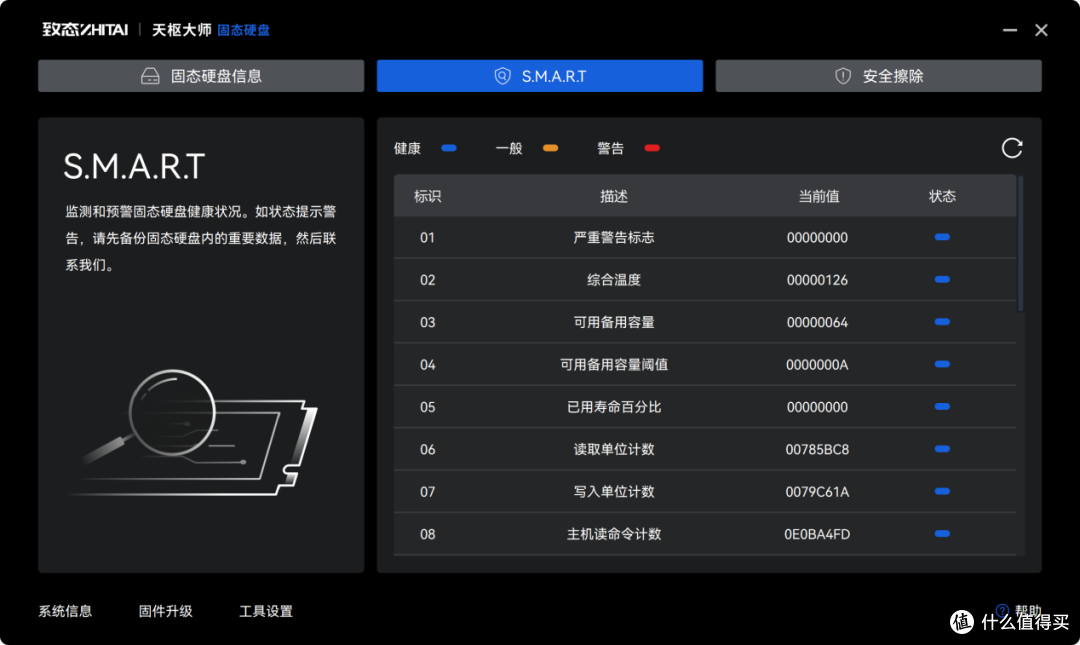The width and height of the screenshot is (1080, 645).
Task: Select the 写入单位计数 row description
Action: click(x=614, y=492)
